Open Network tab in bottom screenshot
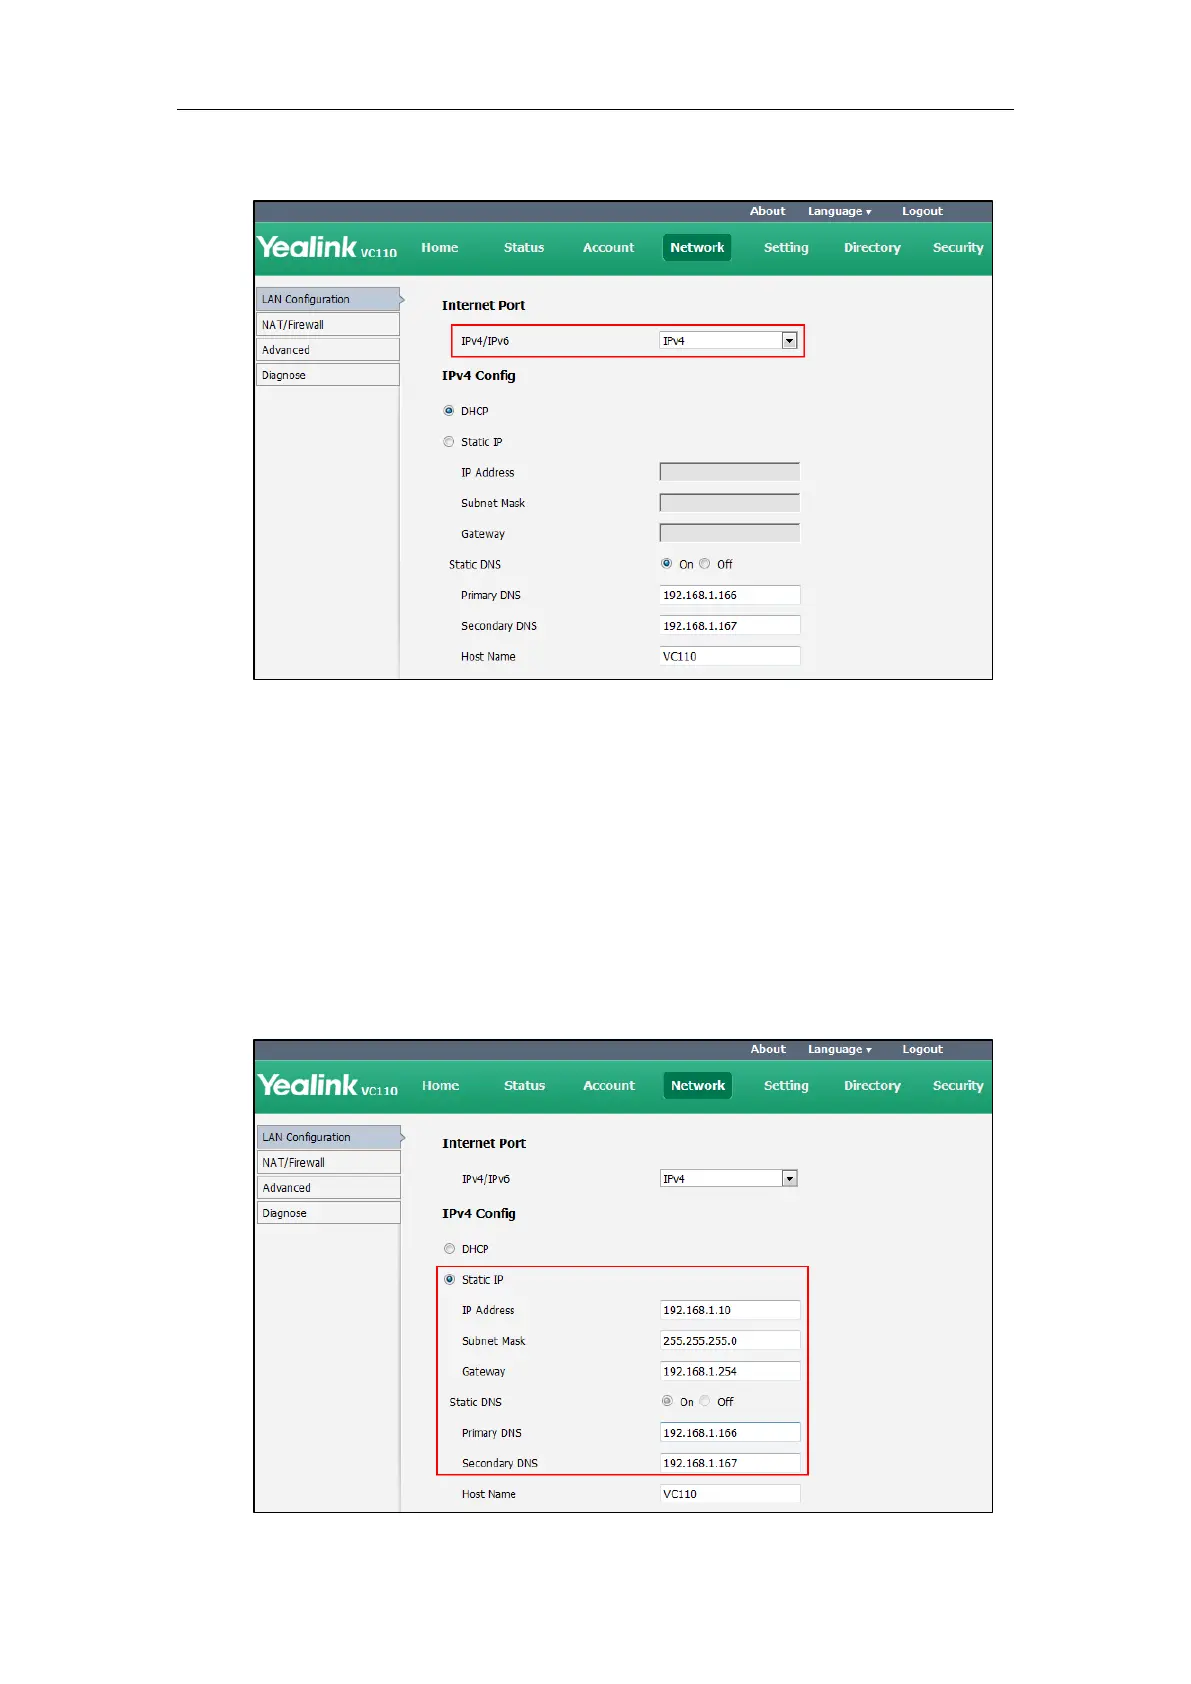Image resolution: width=1191 pixels, height=1684 pixels. (x=698, y=1086)
